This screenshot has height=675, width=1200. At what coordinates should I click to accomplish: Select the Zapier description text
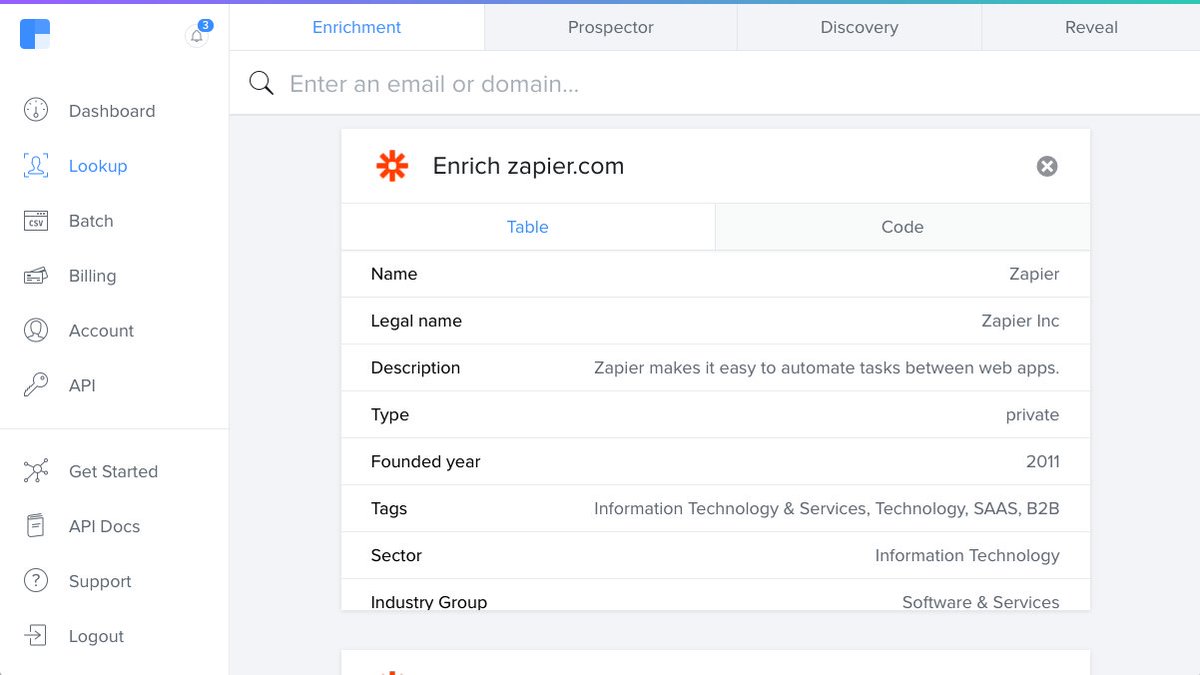826,368
